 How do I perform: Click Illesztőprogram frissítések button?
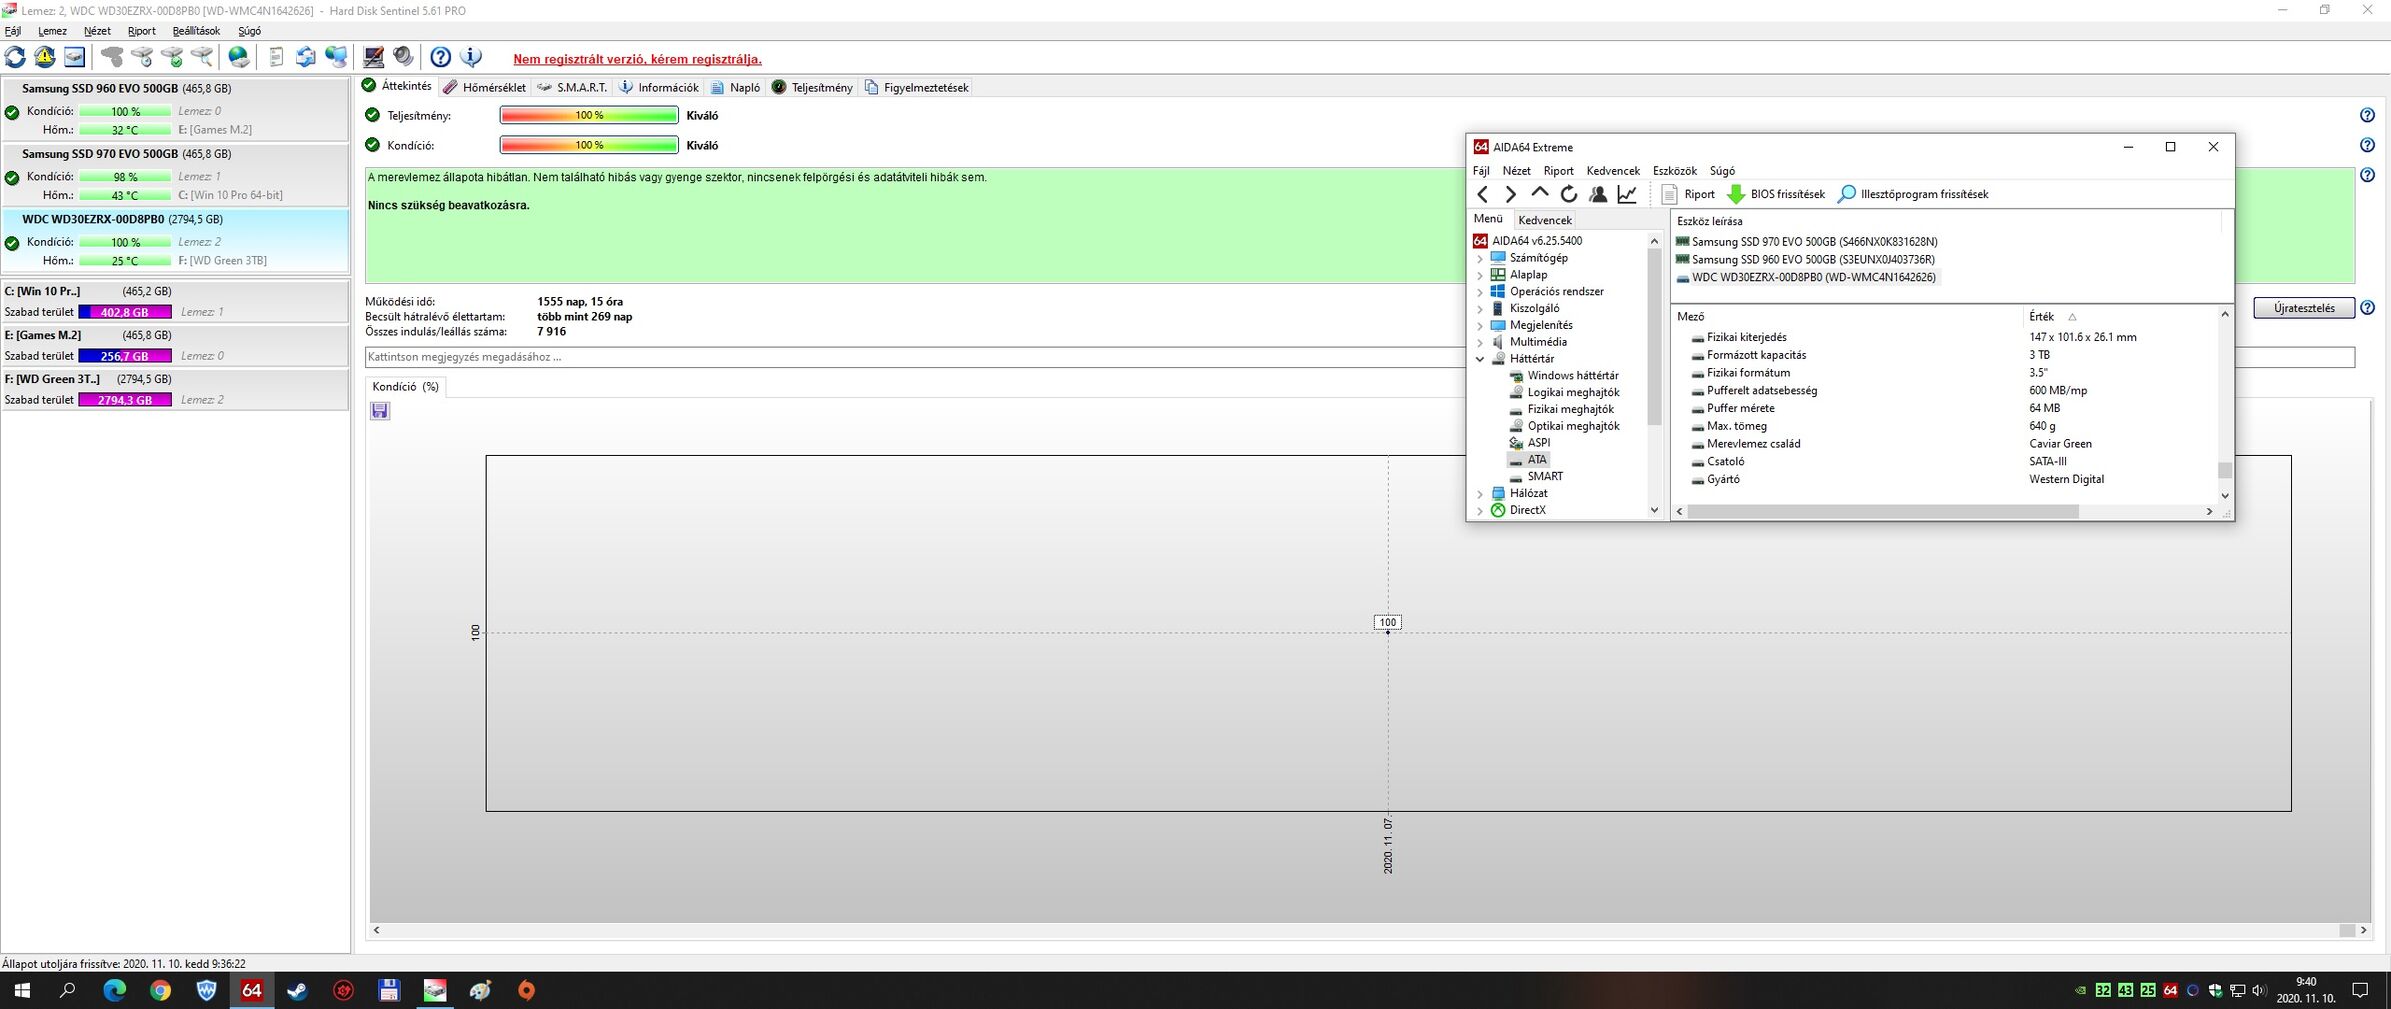click(1914, 194)
